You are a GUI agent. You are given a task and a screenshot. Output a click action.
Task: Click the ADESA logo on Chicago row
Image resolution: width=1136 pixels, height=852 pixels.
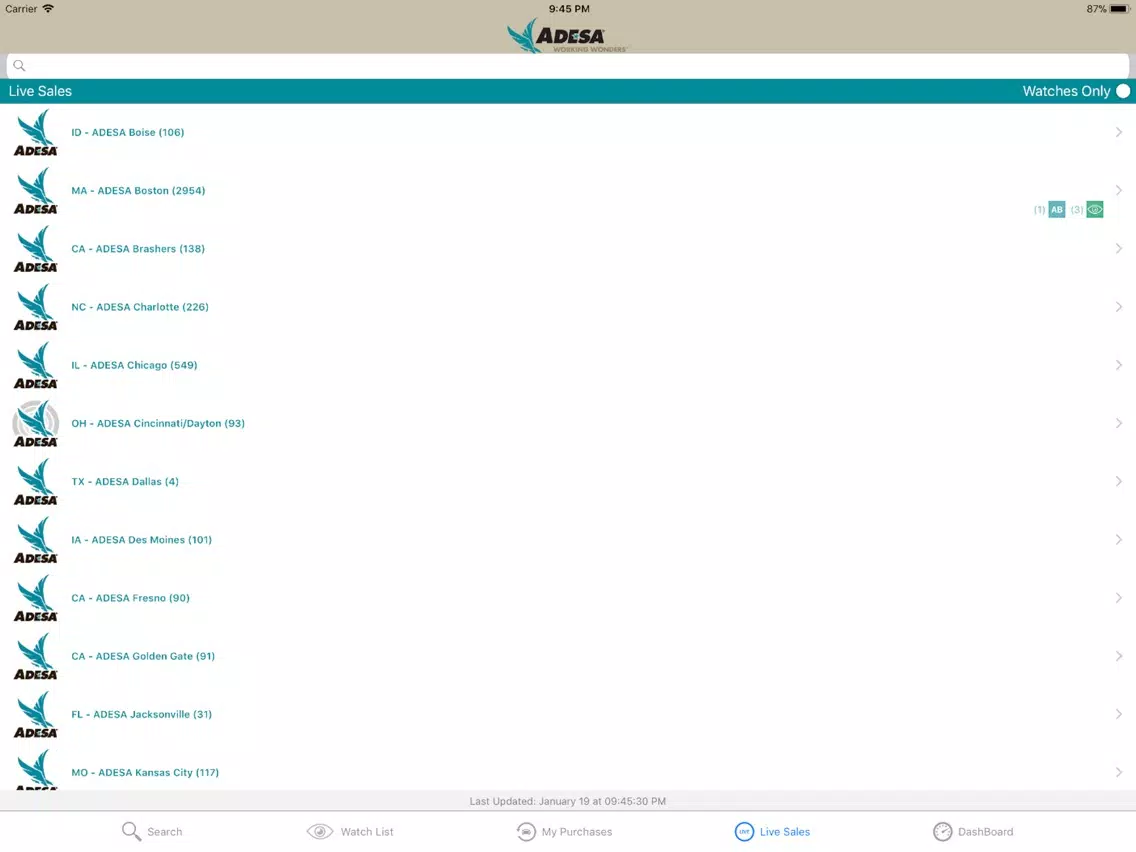pyautogui.click(x=36, y=365)
